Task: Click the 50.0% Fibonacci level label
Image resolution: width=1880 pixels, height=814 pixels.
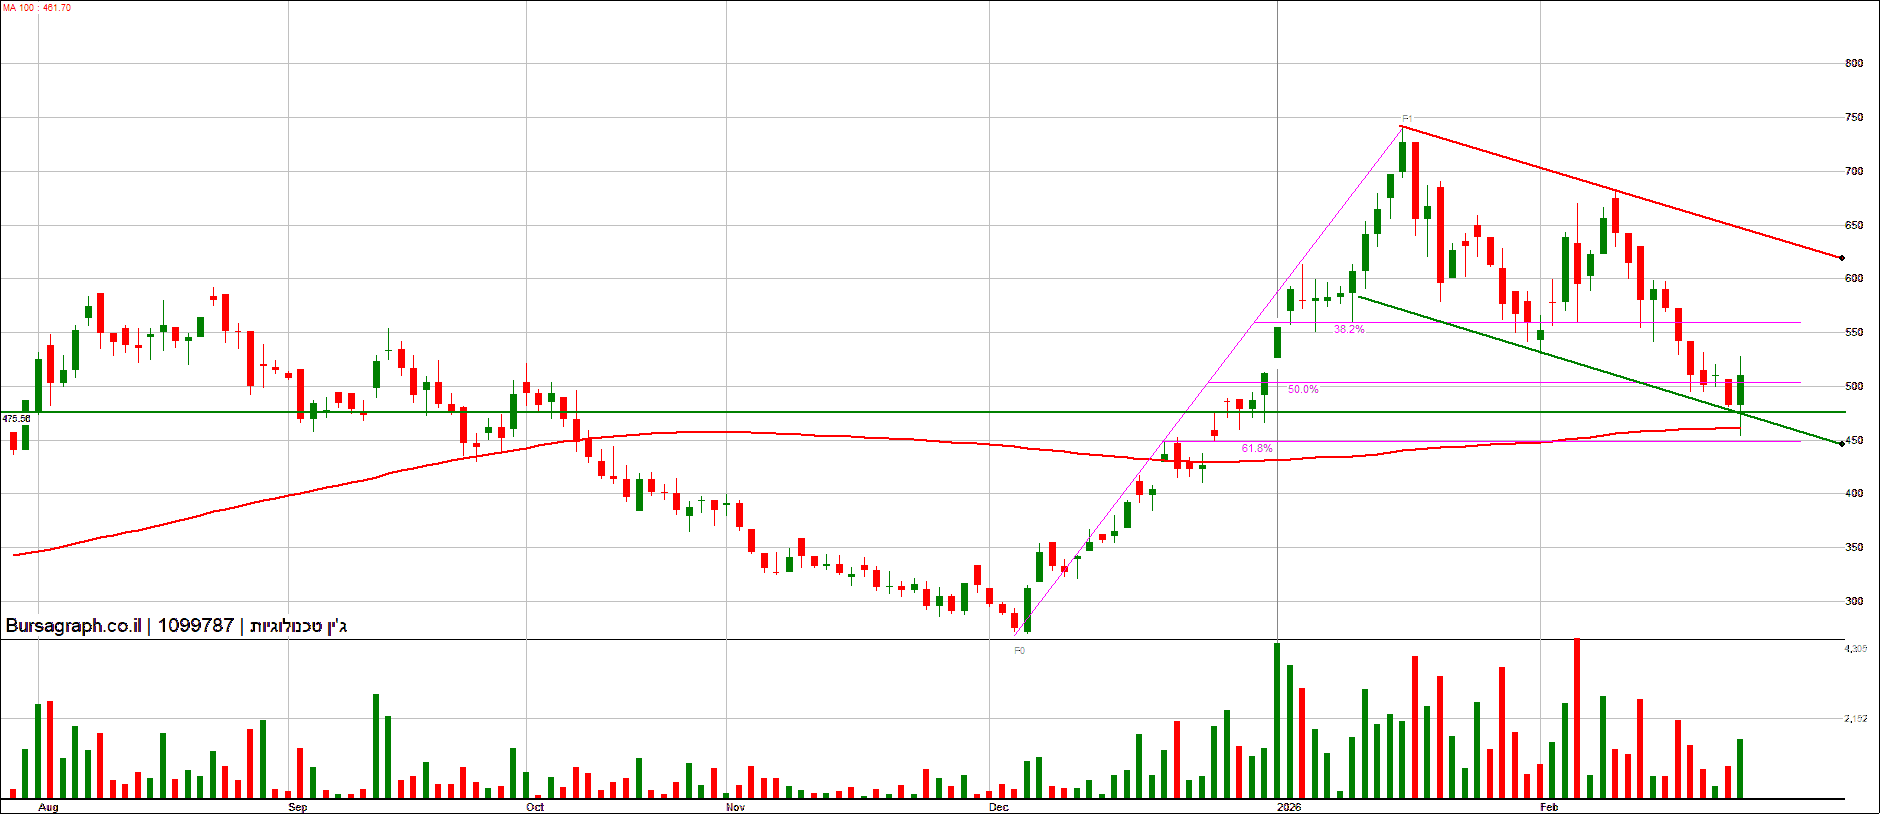Action: [1303, 389]
